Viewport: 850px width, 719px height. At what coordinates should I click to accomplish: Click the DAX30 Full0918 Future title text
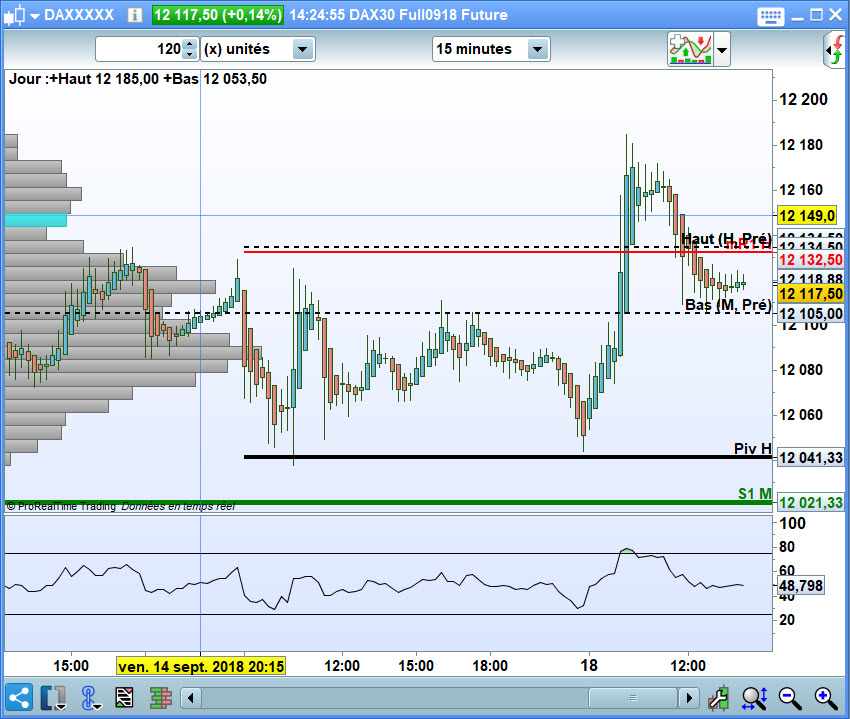click(428, 15)
